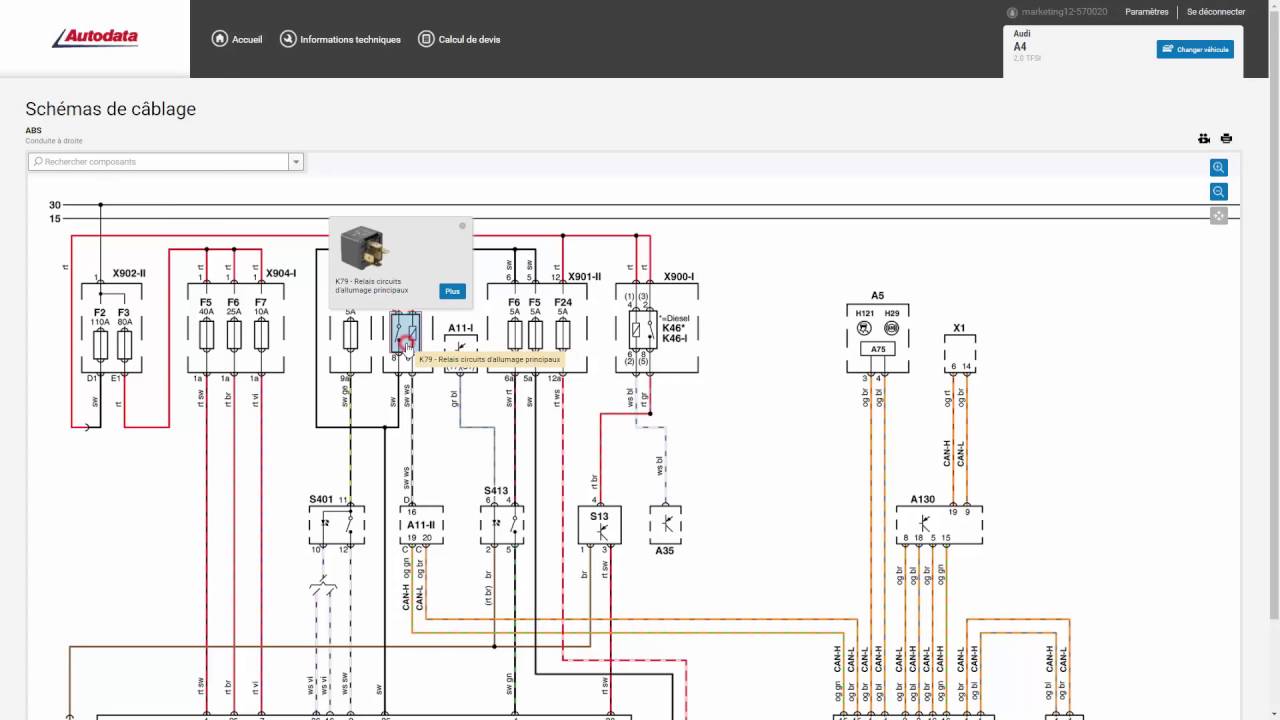Select fuse F7 10A symbol

[261, 335]
